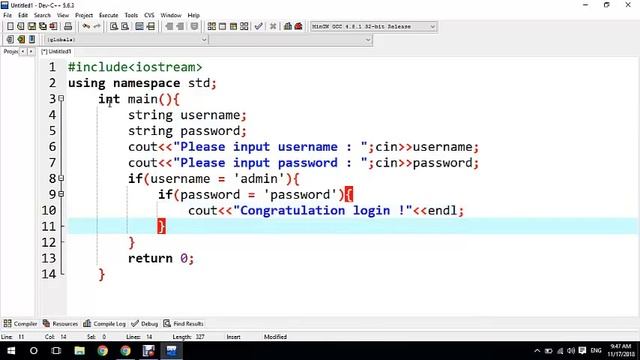
Task: Click the Windows Start button
Action: (11, 351)
